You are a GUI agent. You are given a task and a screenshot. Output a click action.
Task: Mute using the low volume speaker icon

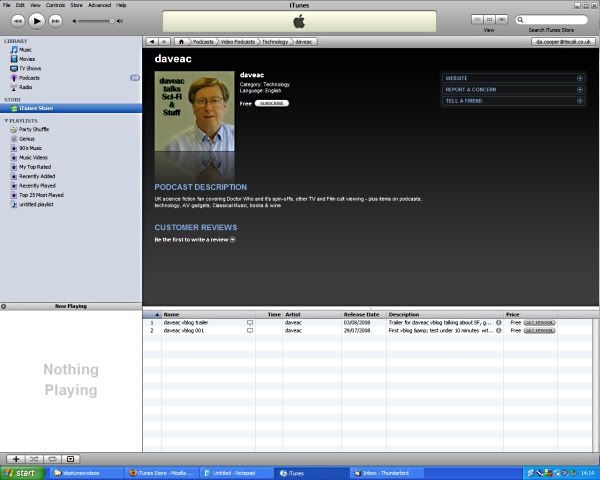tap(75, 21)
